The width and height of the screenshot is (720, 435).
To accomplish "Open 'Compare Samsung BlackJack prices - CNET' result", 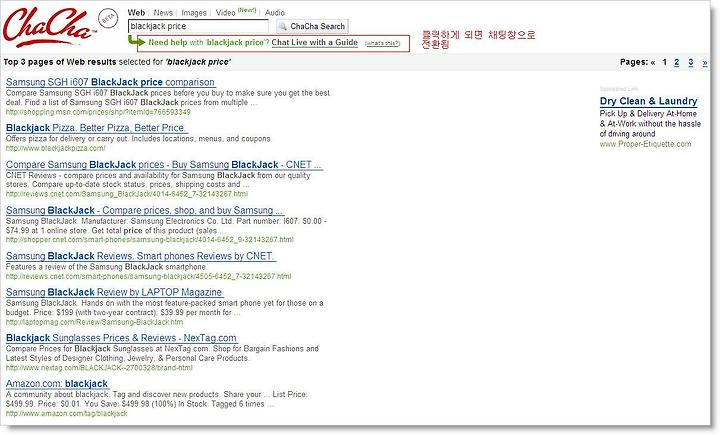I will click(x=164, y=164).
